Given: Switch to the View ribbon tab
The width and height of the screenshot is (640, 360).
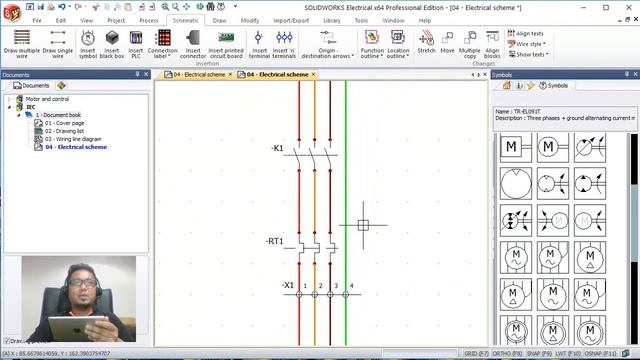Looking at the screenshot, I should (x=87, y=20).
